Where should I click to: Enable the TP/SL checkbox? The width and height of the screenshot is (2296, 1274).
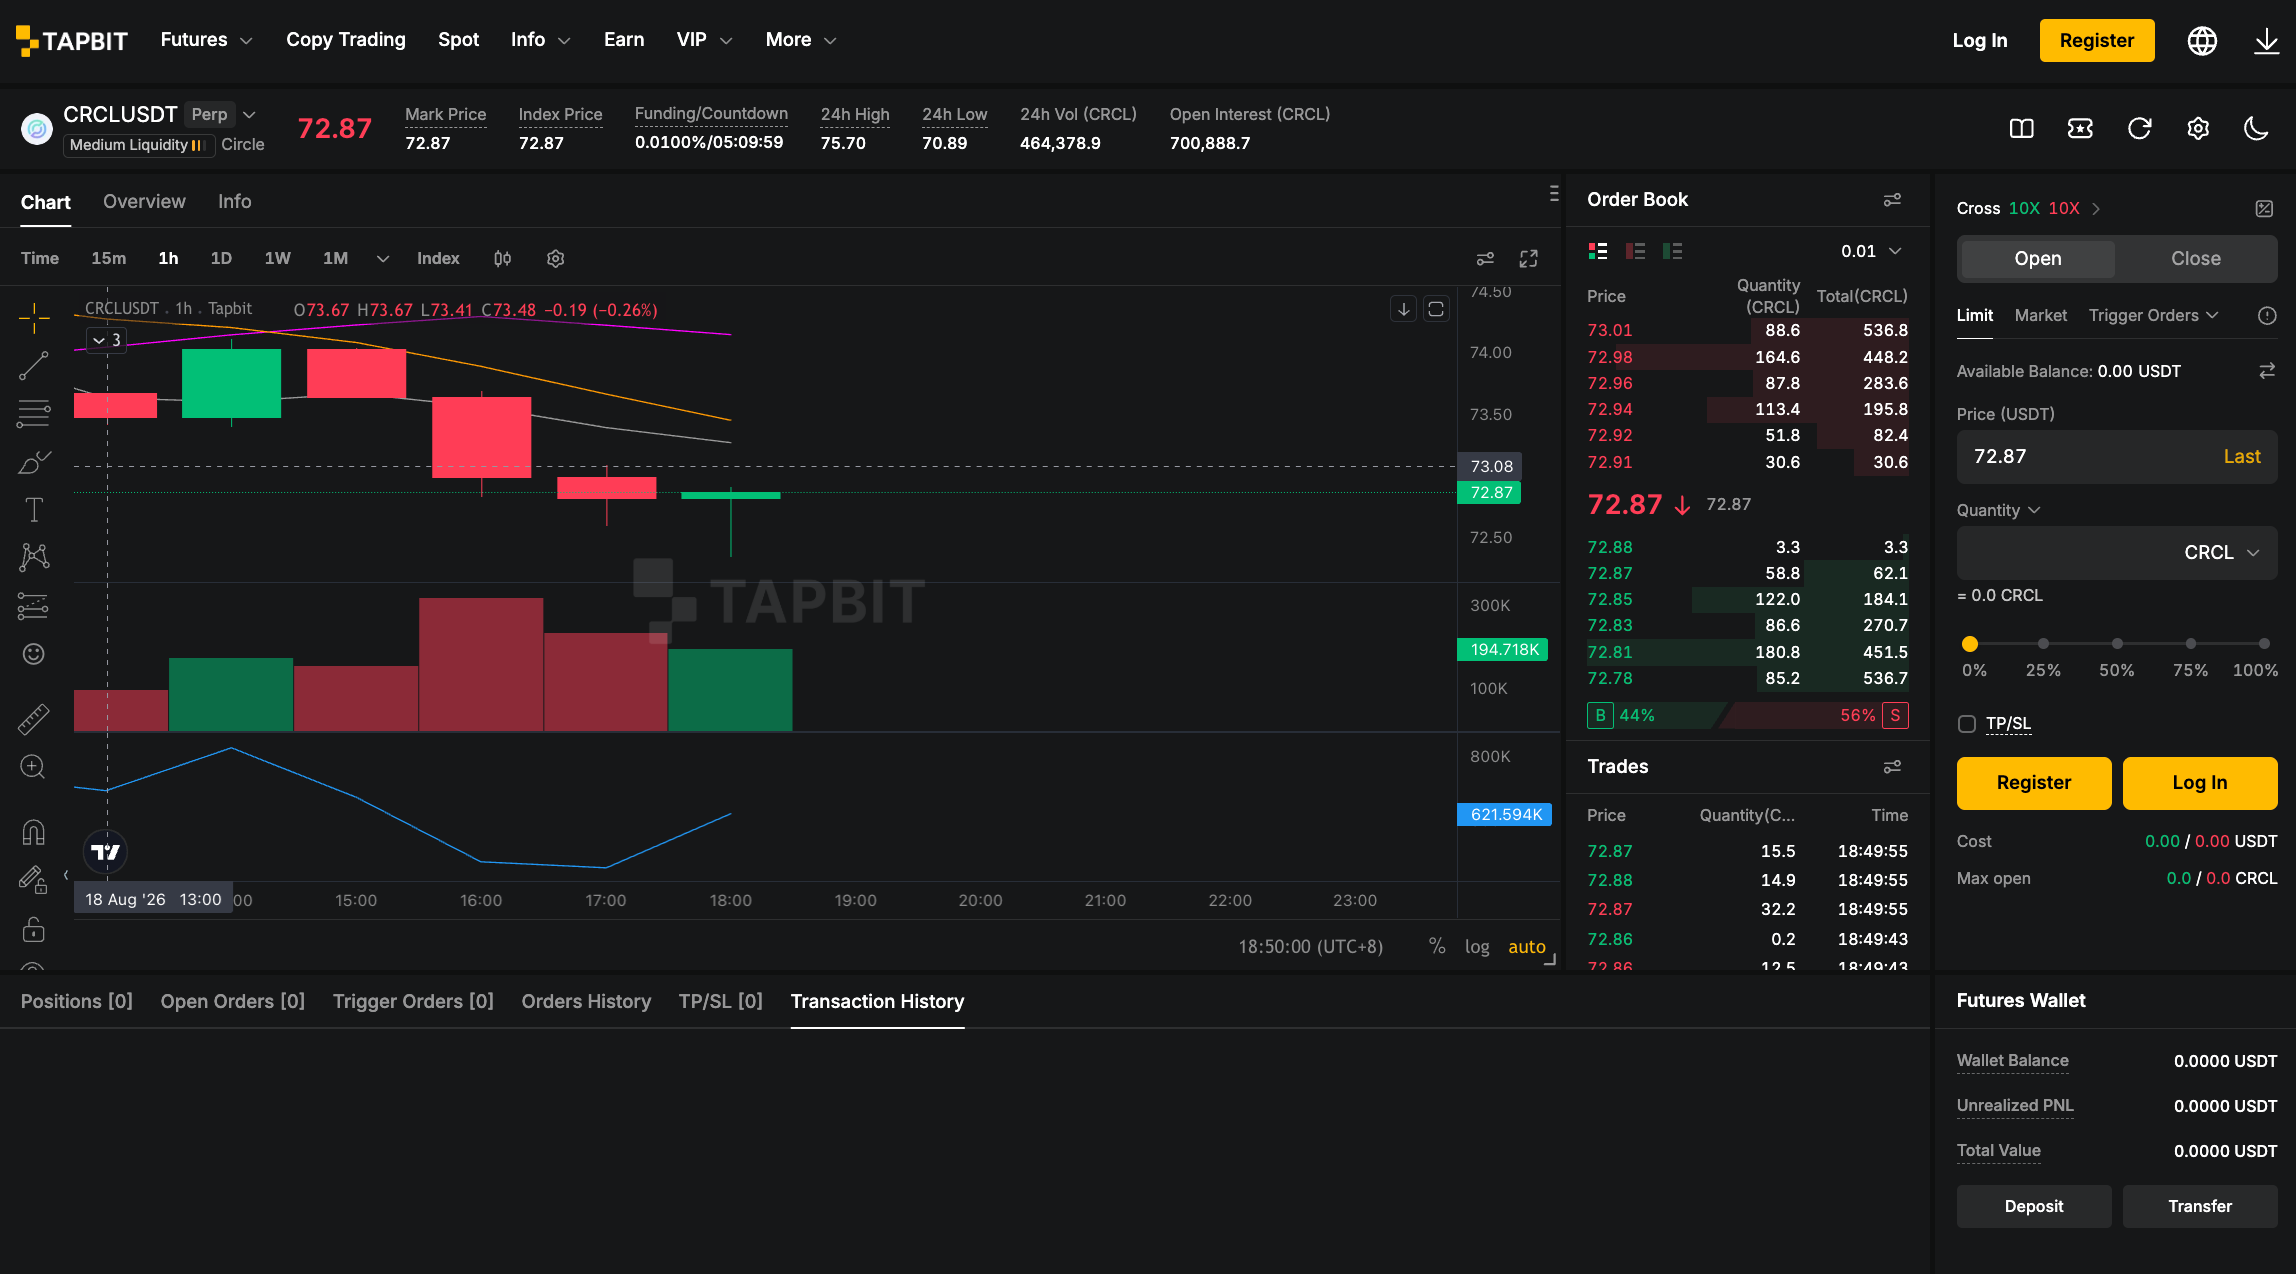(x=1966, y=724)
